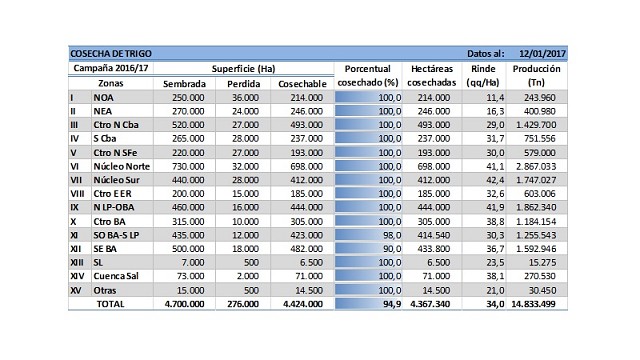This screenshot has height=360, width=640.
Task: Select total sembrada value 4.700.000
Action: click(184, 304)
